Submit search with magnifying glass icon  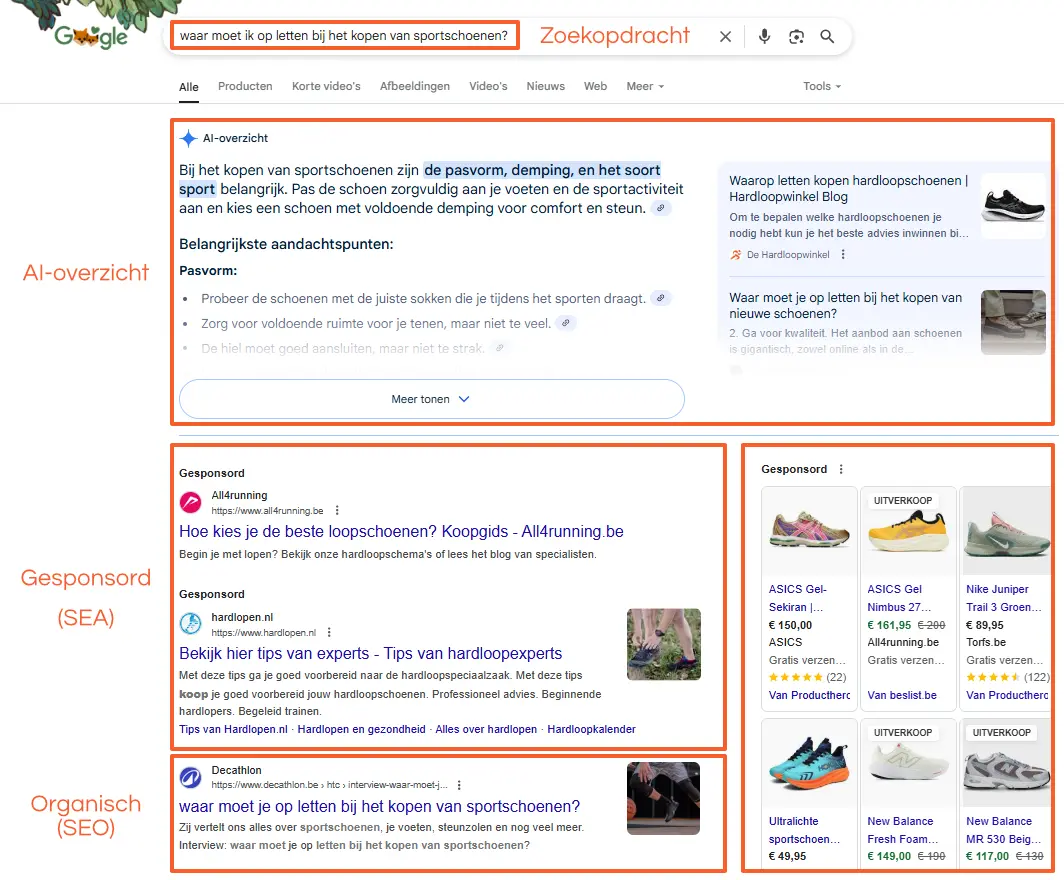(x=826, y=36)
